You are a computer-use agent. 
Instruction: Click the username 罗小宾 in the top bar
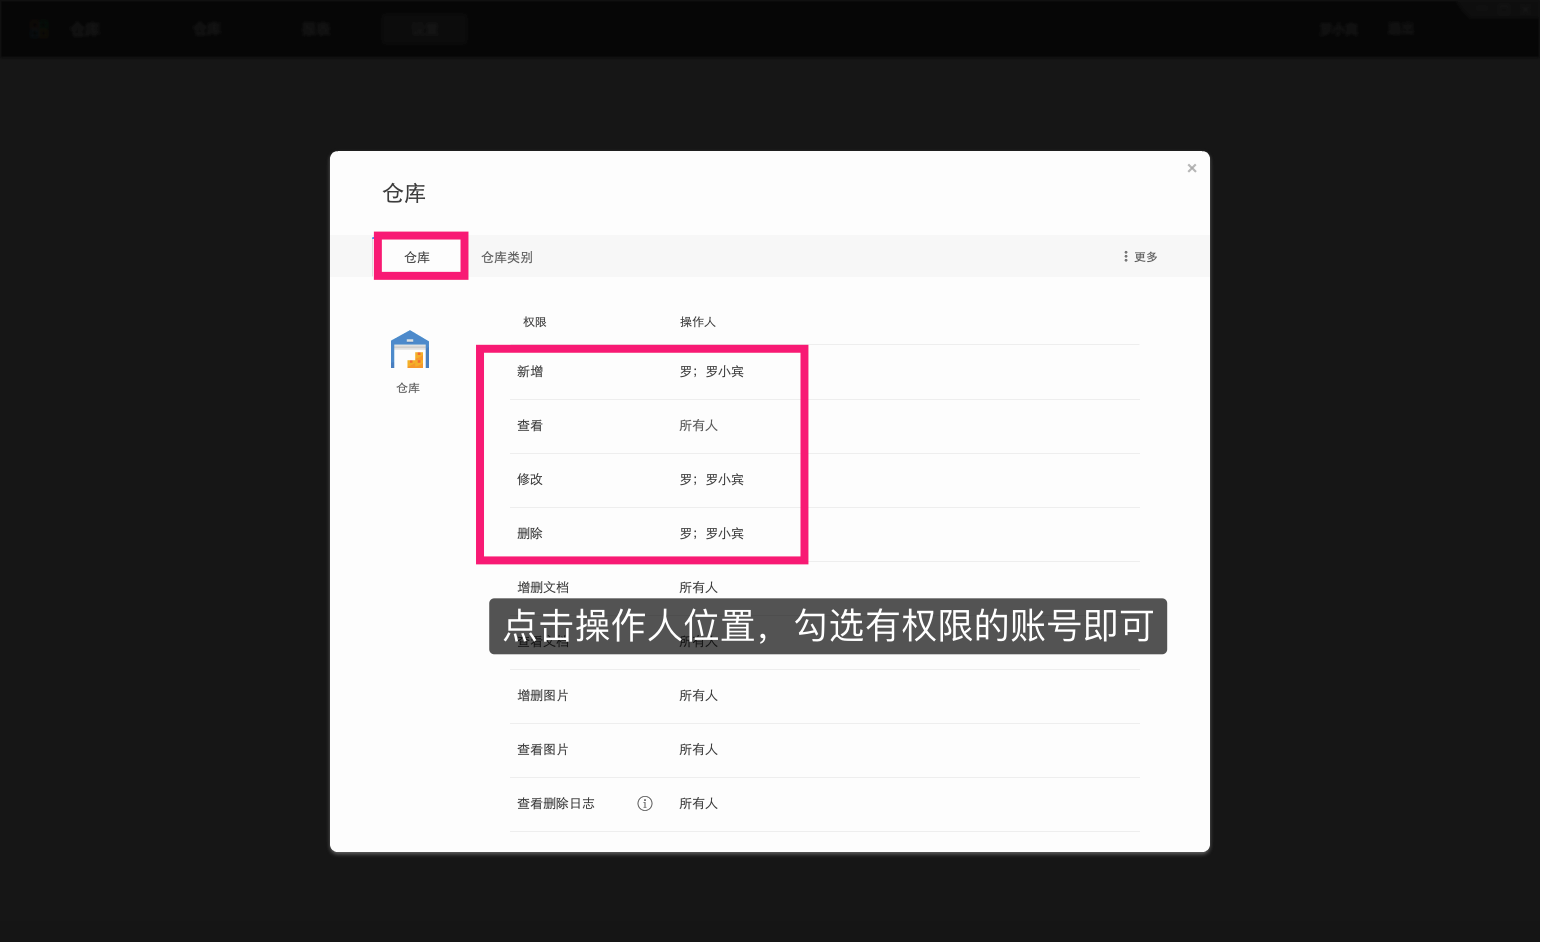tap(1338, 28)
